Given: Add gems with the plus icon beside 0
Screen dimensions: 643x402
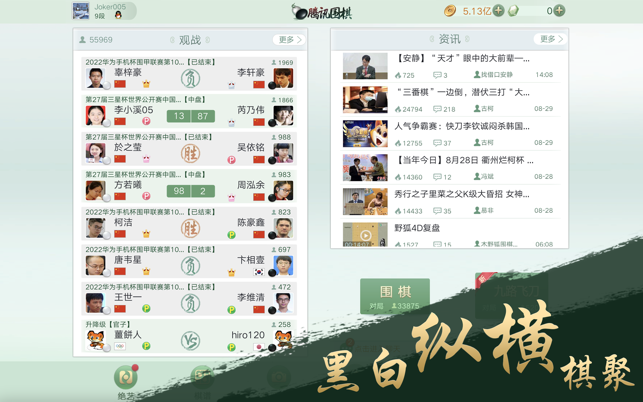Looking at the screenshot, I should 559,11.
